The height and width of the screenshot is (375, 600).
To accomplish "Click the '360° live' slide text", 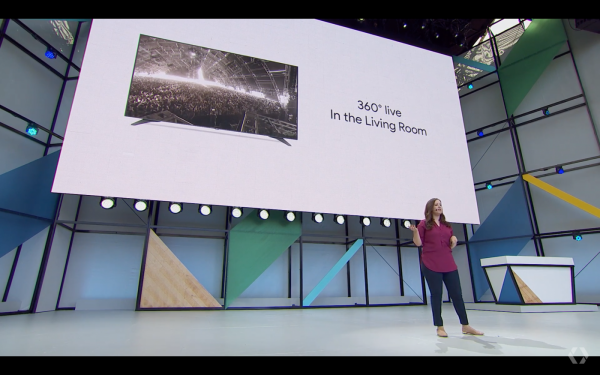I will tap(379, 109).
